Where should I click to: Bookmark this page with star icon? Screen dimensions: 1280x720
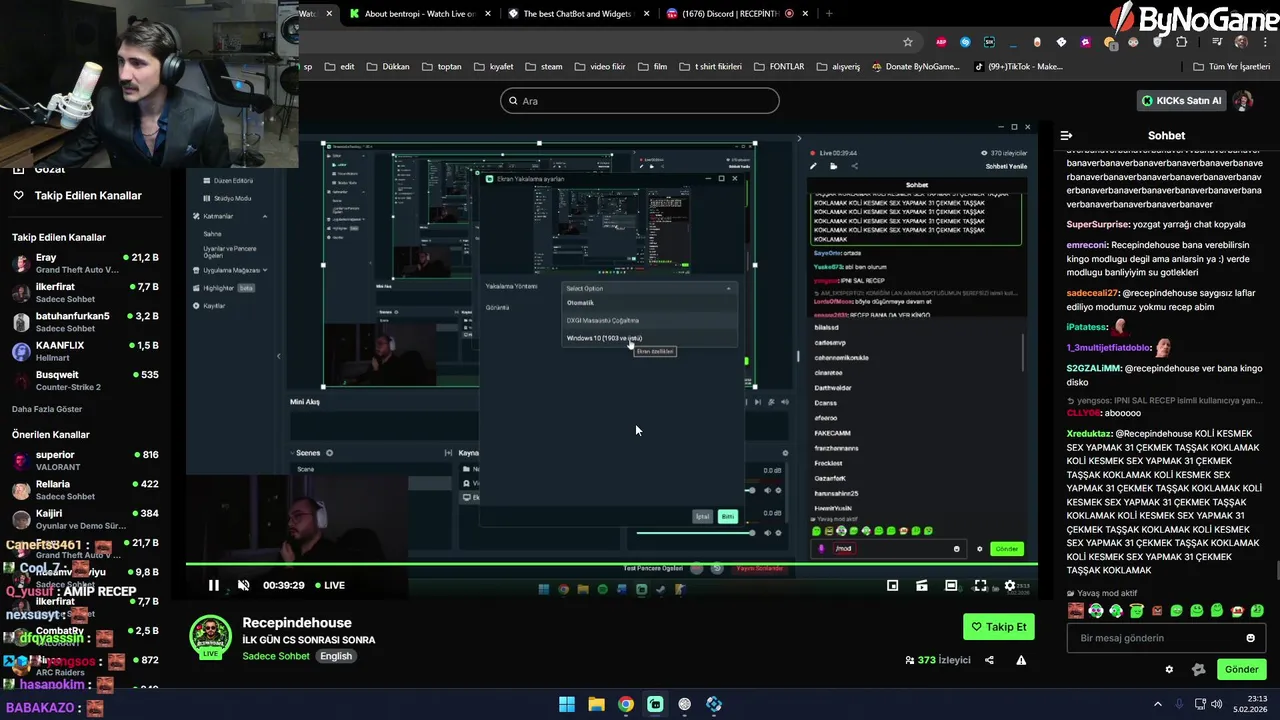click(908, 42)
